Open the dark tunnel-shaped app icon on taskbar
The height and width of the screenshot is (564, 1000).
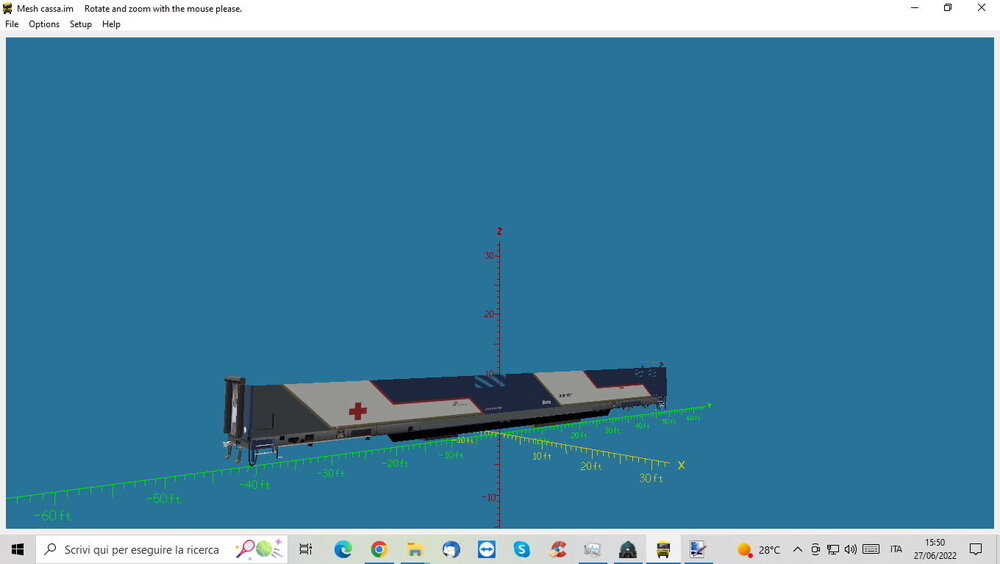pos(628,549)
